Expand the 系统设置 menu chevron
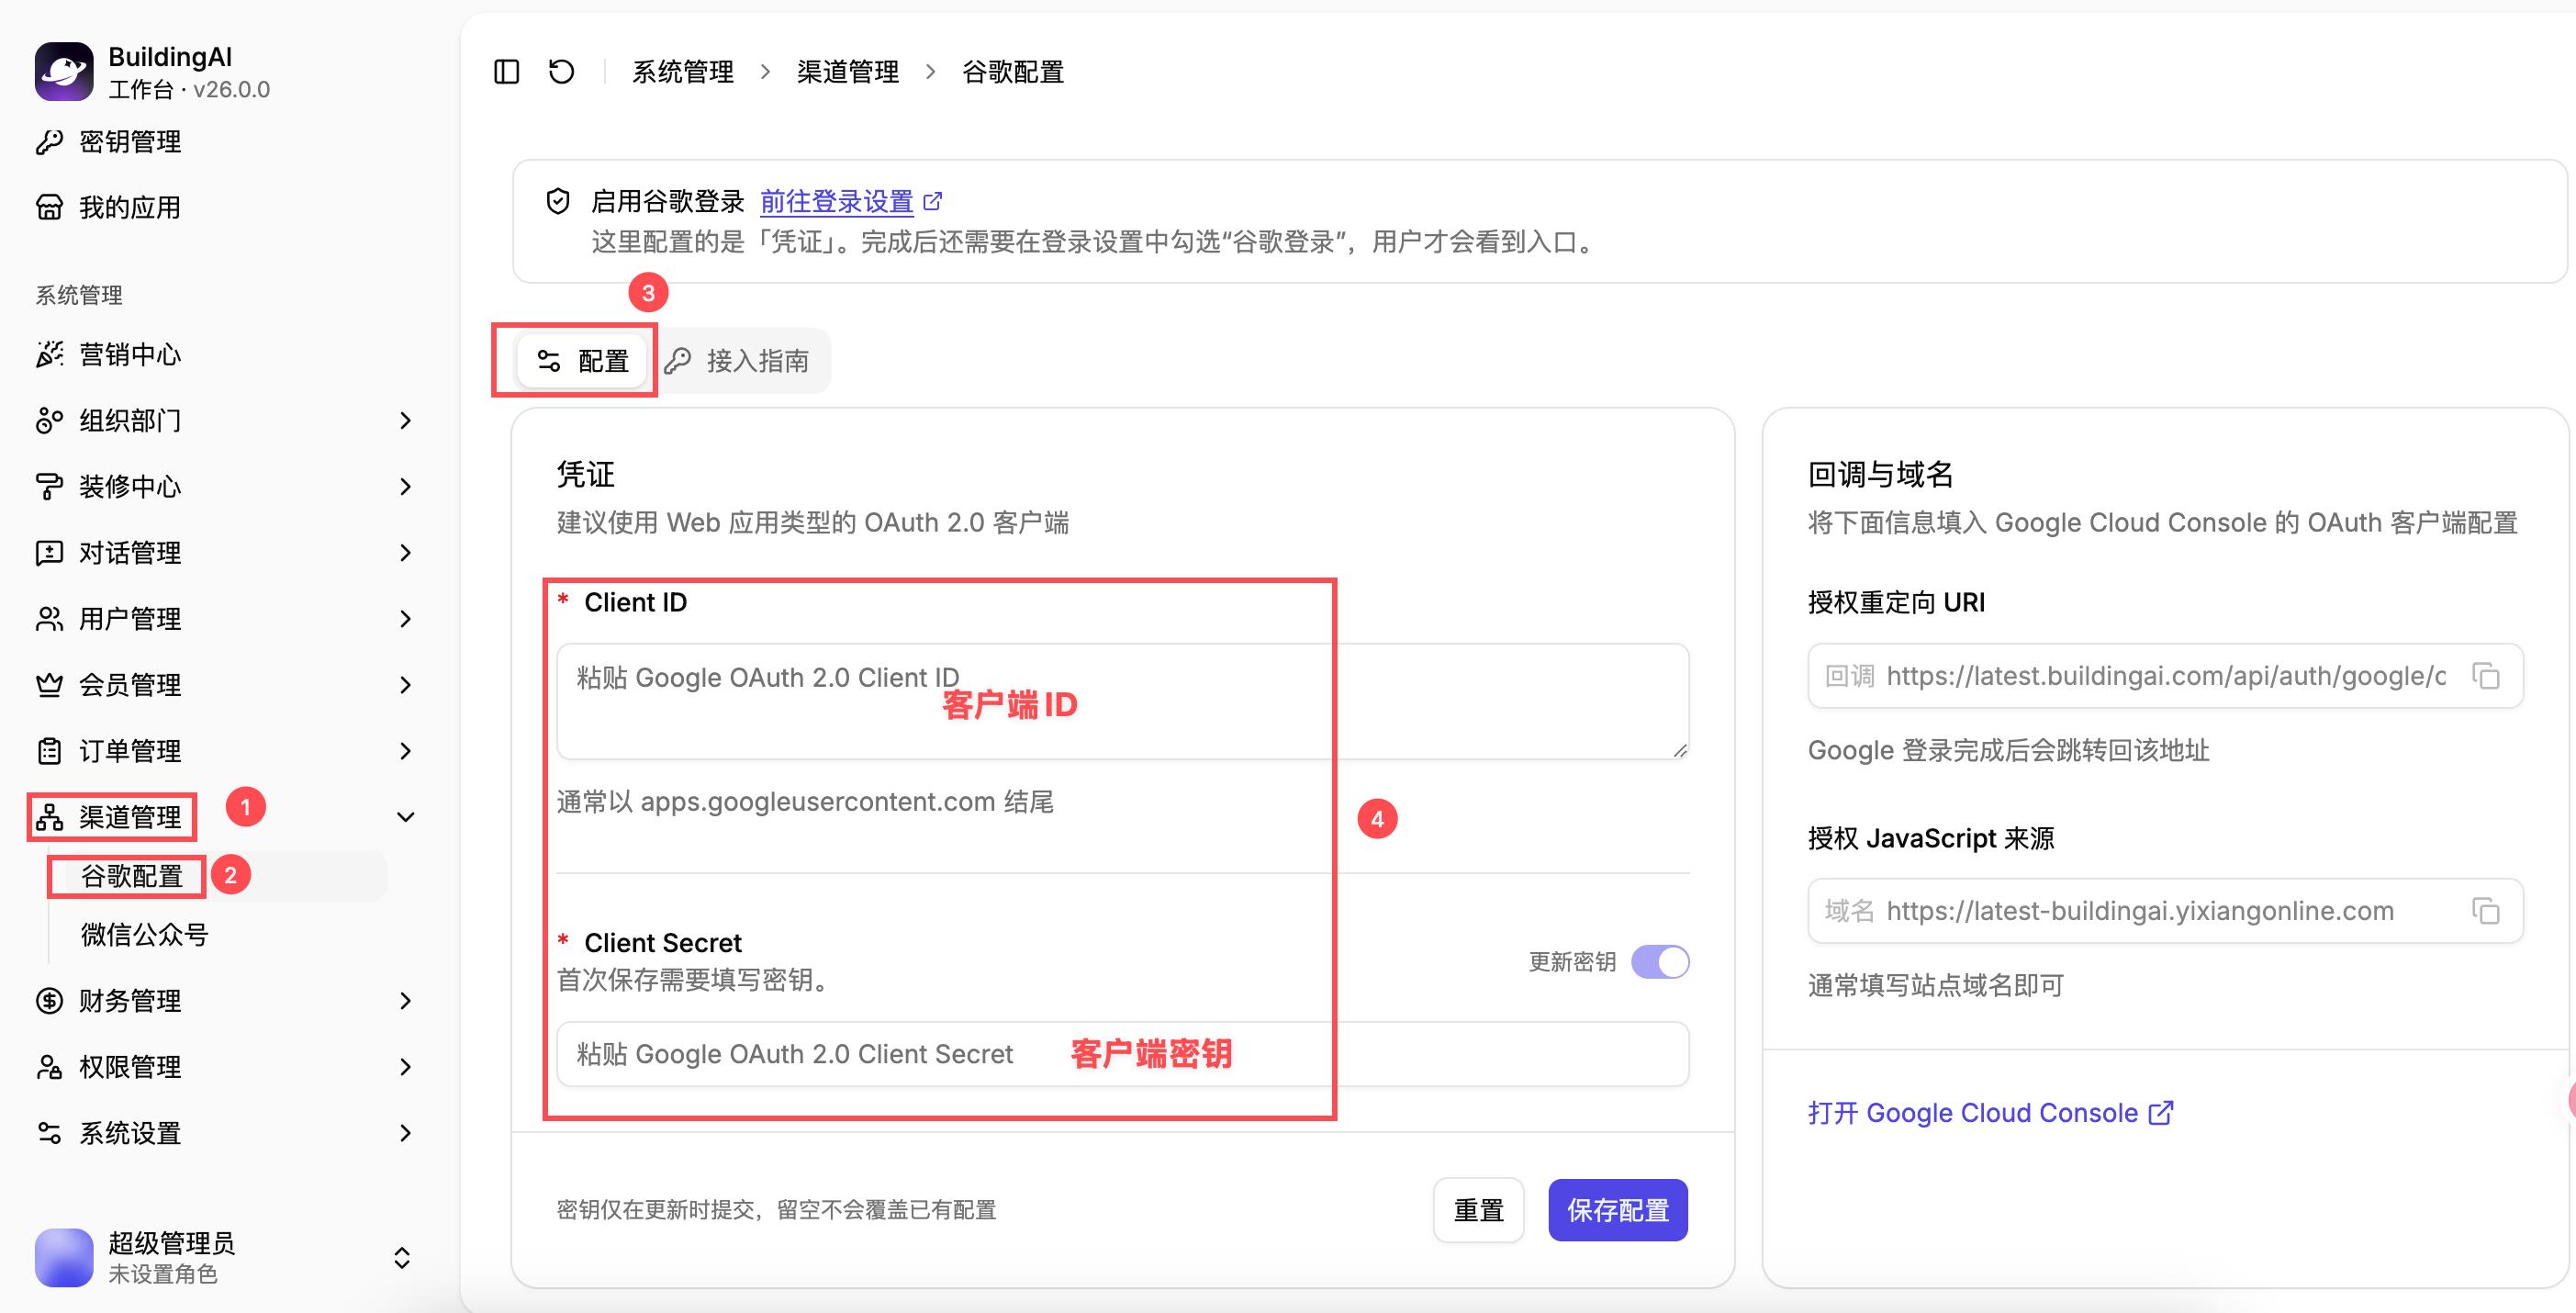 [x=405, y=1133]
